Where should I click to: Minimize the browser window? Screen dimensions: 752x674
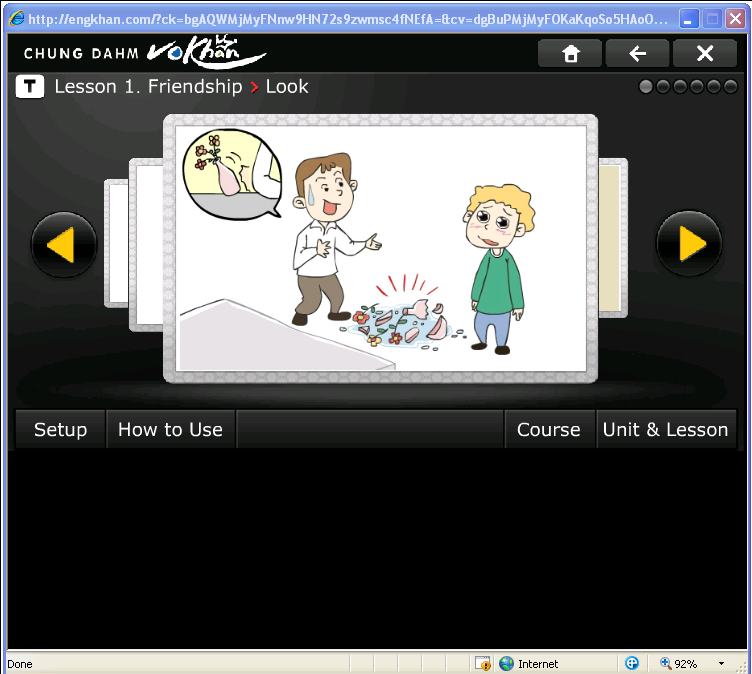(689, 19)
